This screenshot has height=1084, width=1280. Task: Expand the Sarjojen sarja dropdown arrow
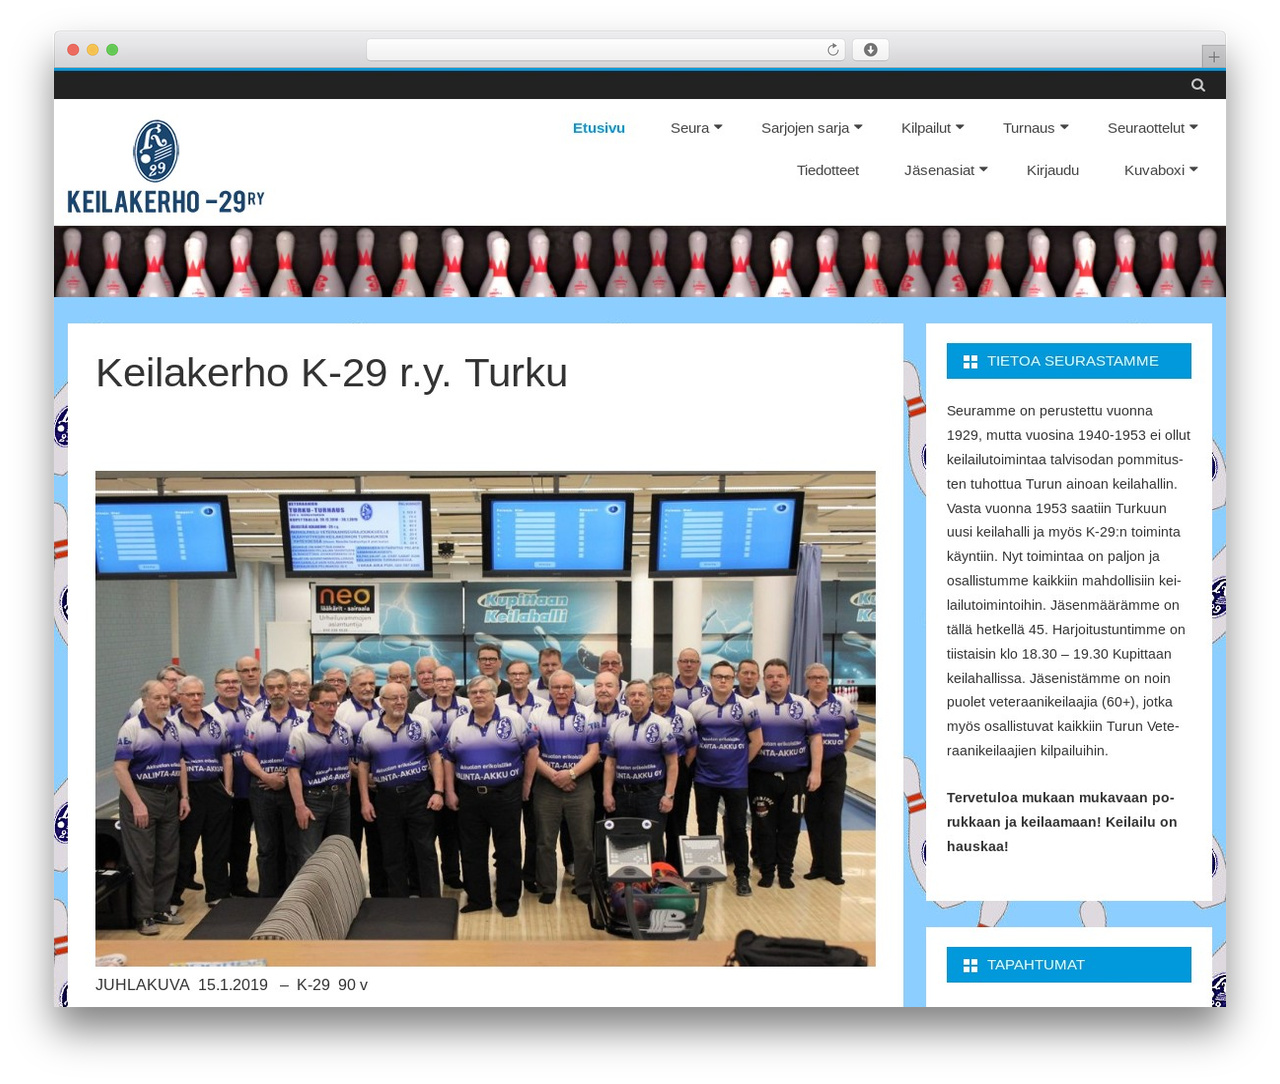click(858, 127)
